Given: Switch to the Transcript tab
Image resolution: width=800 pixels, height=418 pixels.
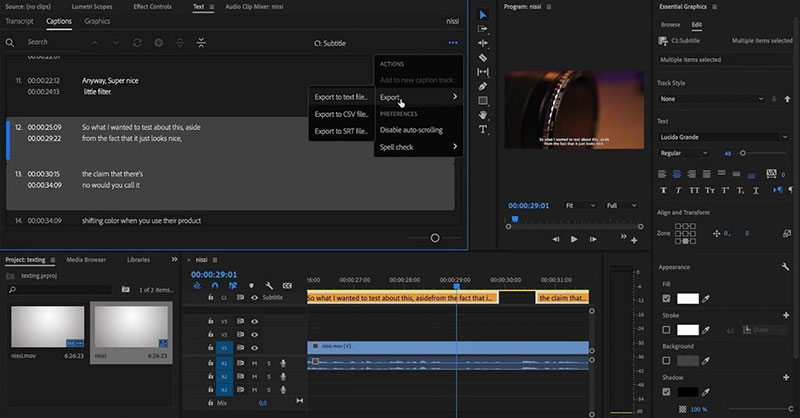Looking at the screenshot, I should pos(19,21).
